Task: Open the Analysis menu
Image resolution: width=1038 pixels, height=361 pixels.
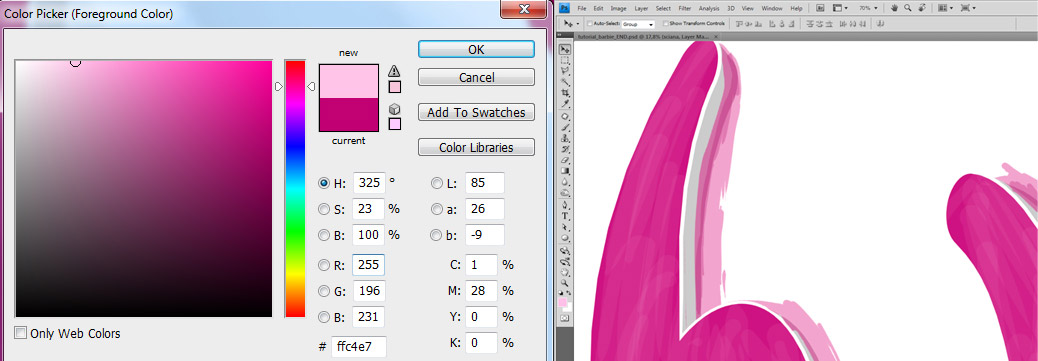Action: click(709, 8)
